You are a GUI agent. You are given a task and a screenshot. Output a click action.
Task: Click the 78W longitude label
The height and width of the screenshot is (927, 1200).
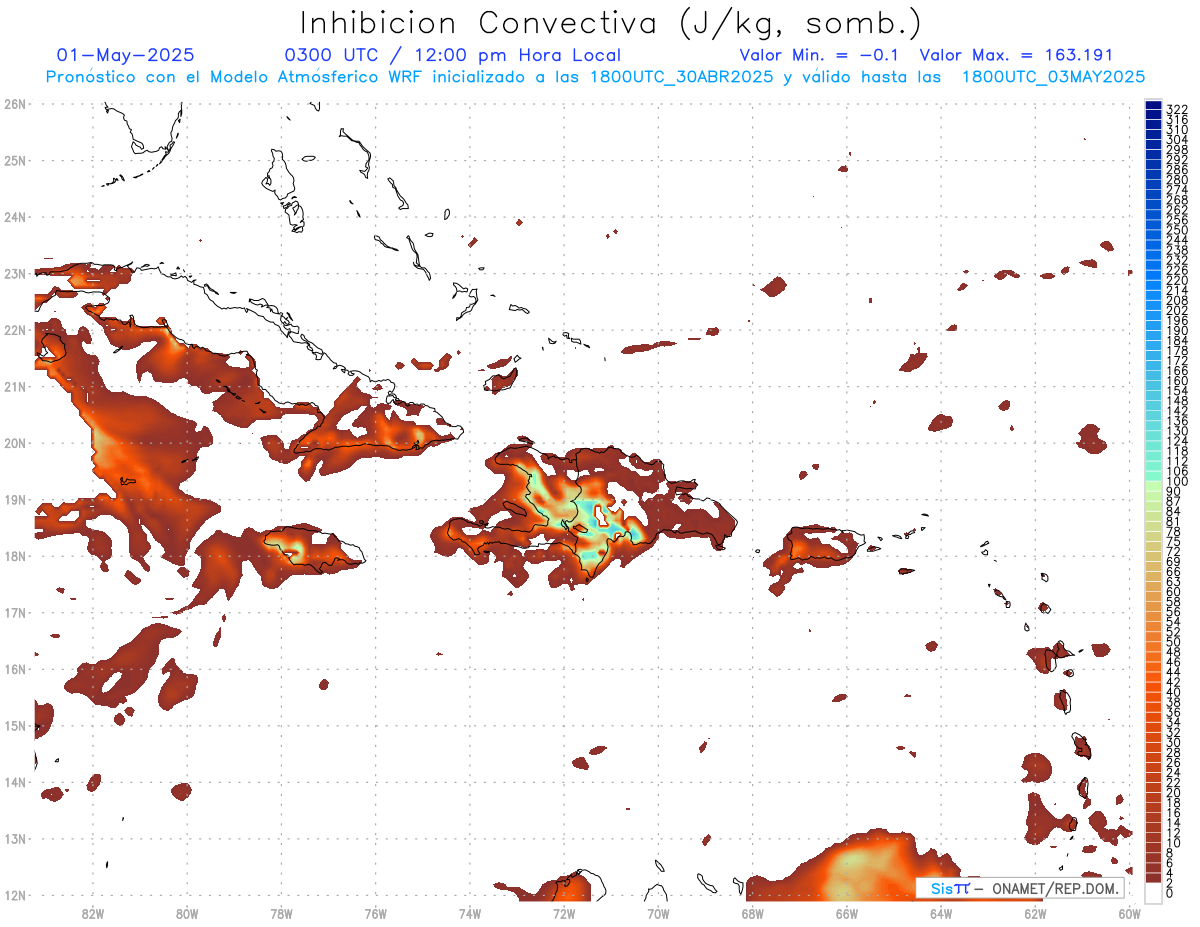pos(281,913)
